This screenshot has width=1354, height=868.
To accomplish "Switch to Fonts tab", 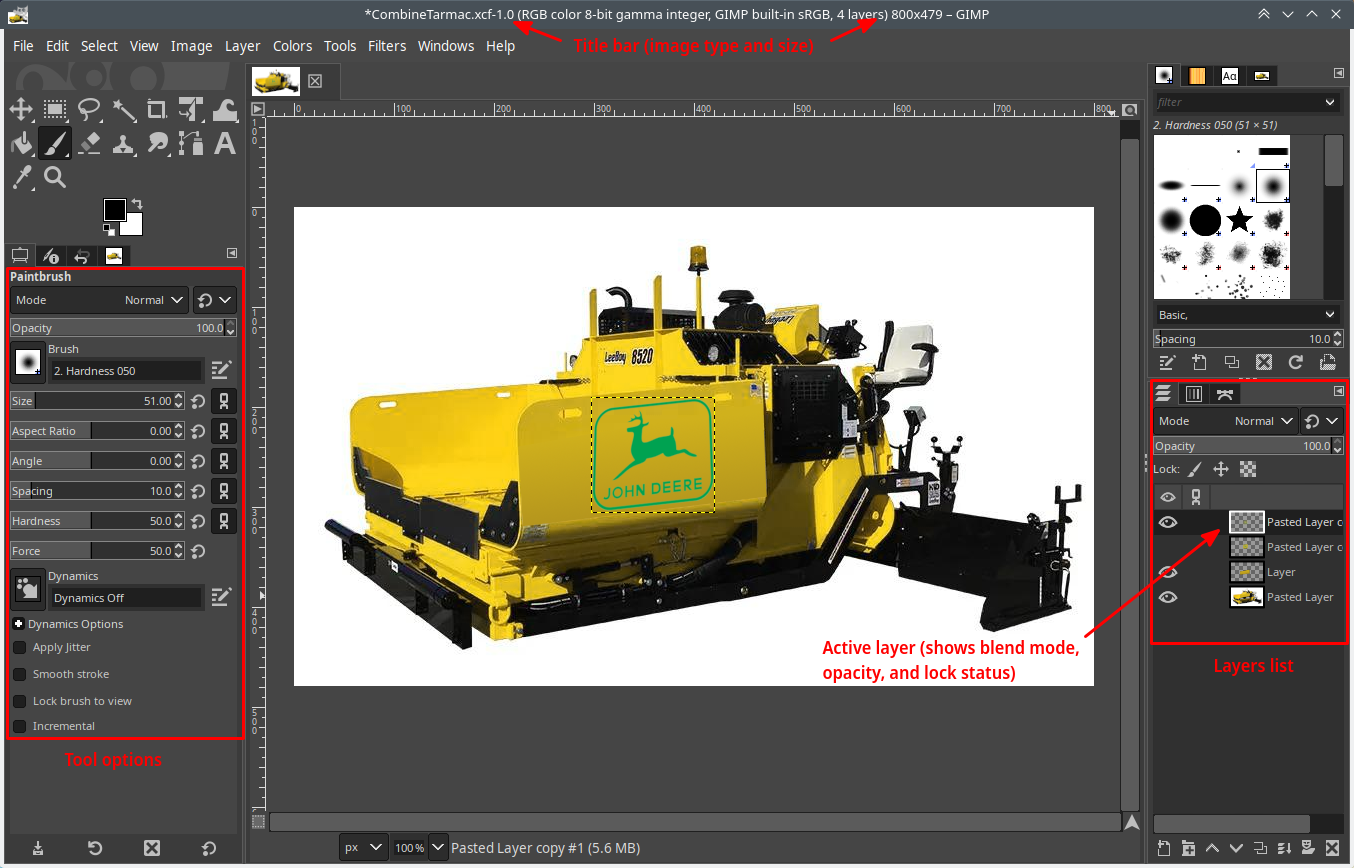I will point(1229,76).
